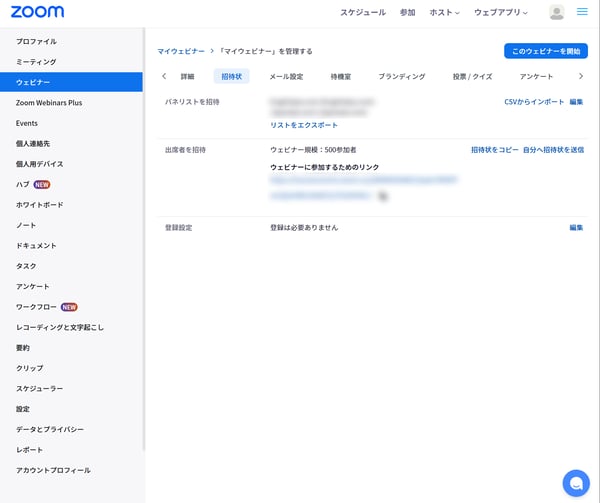Expand the ウェブアプリ dropdown menu

(502, 12)
